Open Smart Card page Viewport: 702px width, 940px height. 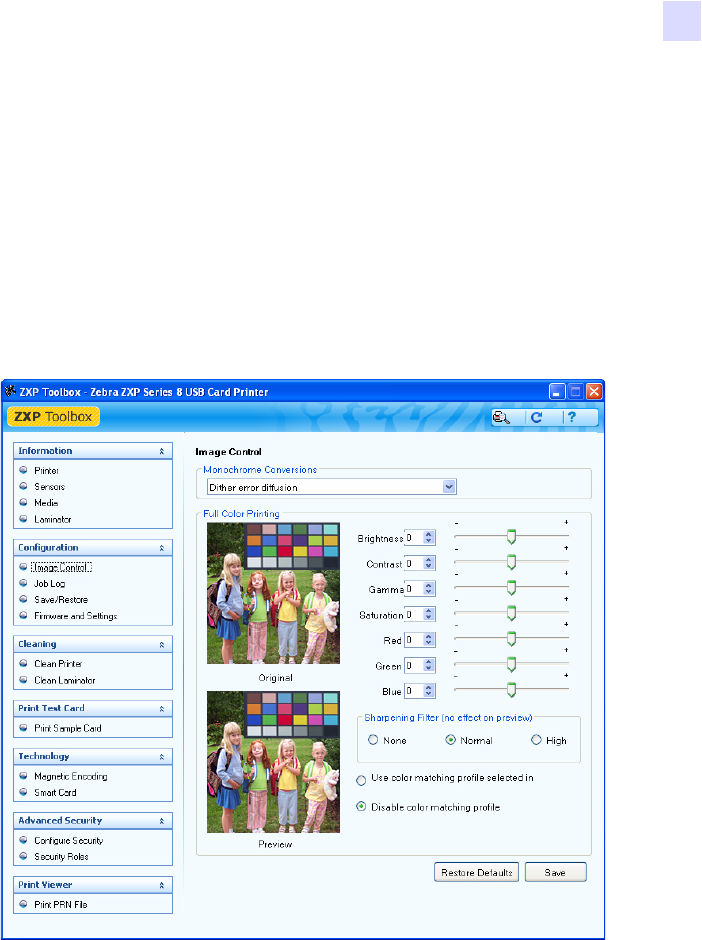55,793
